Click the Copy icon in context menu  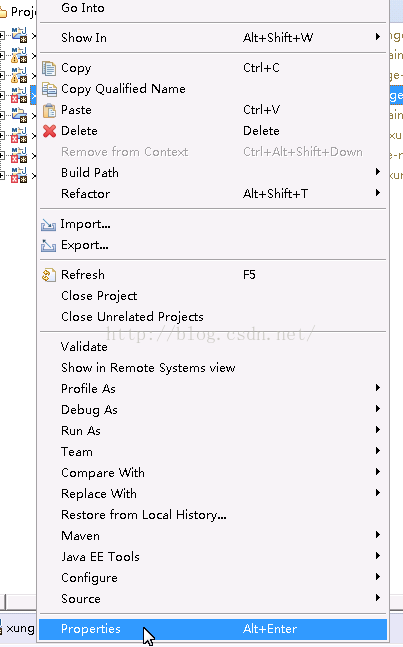pos(49,68)
